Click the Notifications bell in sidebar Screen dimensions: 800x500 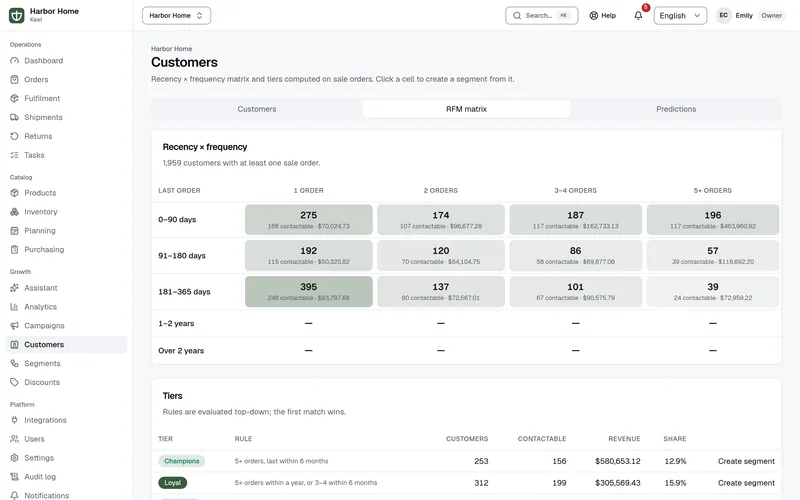pyautogui.click(x=14, y=495)
